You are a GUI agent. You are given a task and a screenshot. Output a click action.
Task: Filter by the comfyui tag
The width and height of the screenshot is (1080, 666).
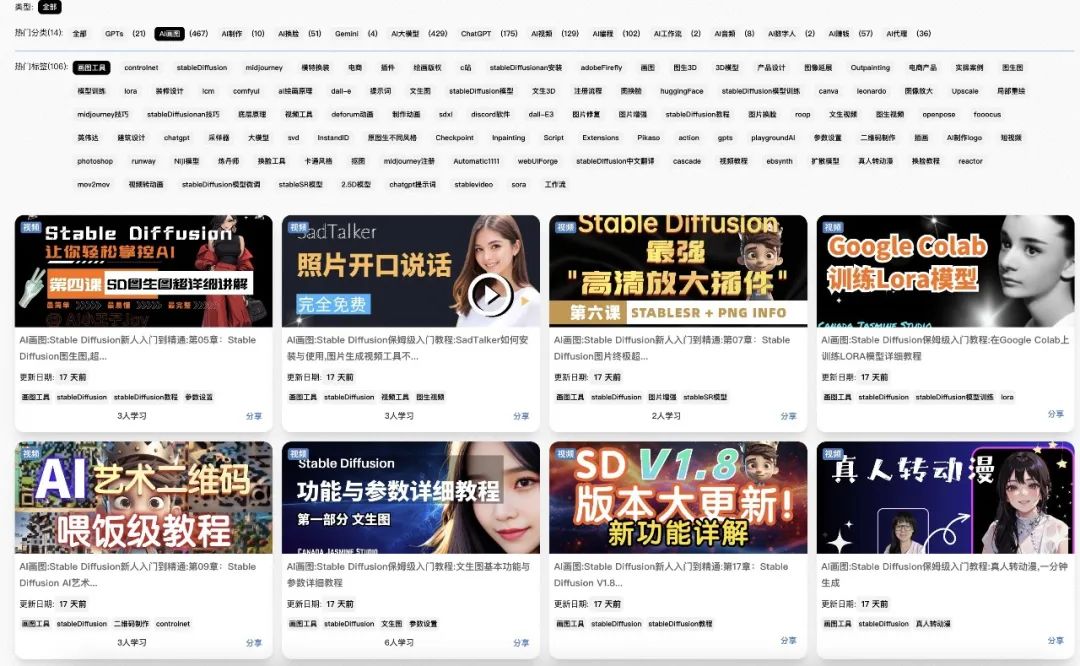click(246, 91)
